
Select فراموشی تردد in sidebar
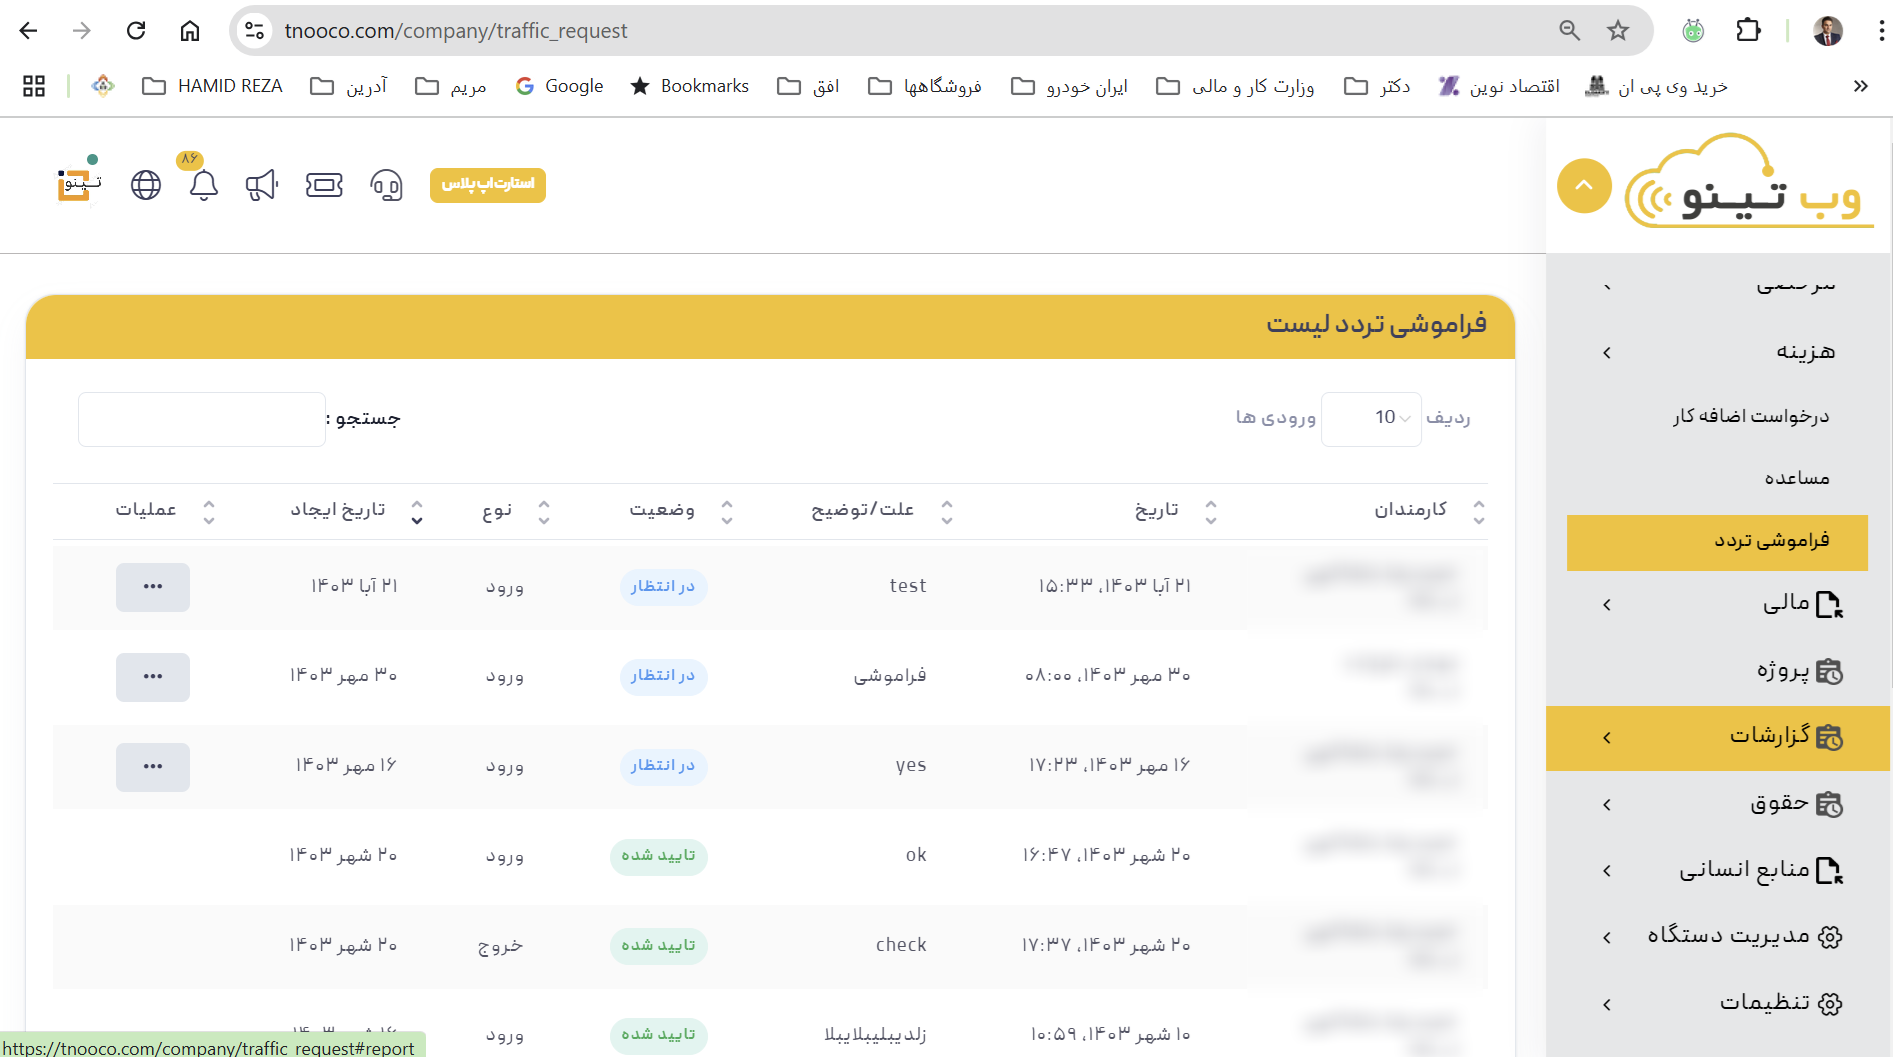coord(1717,542)
